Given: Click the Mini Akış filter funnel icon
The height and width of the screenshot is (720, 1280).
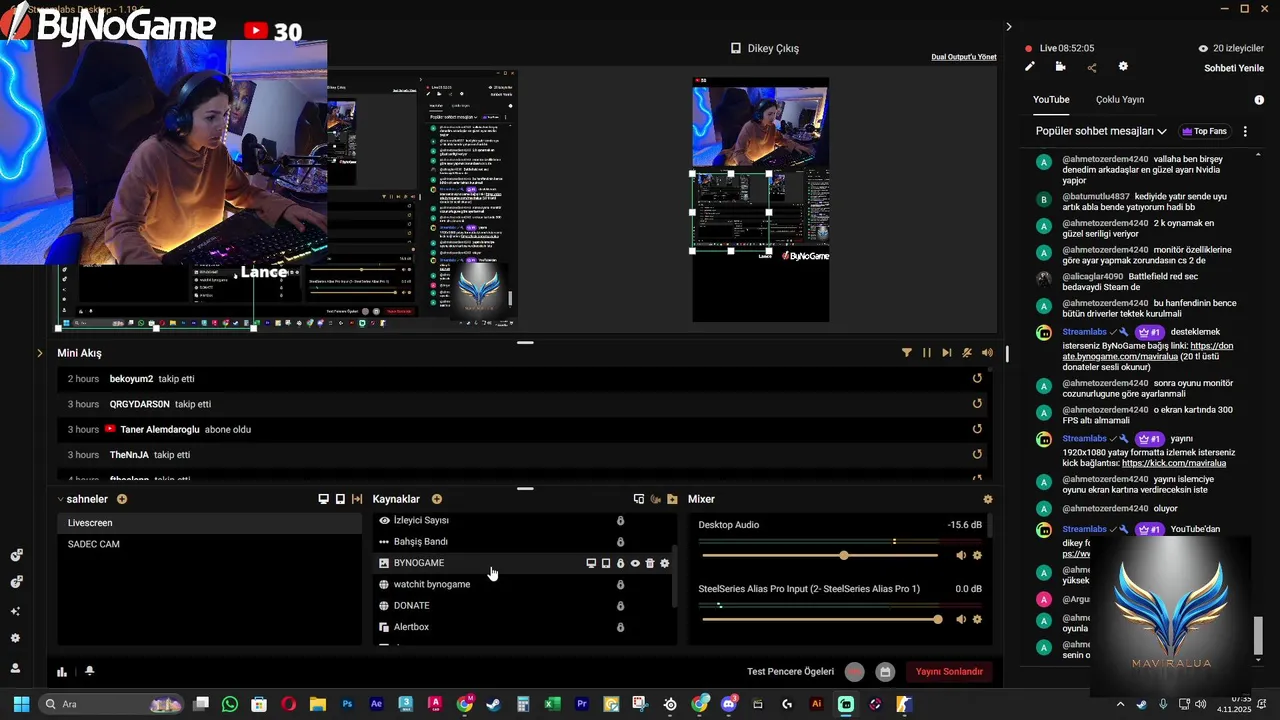Looking at the screenshot, I should [x=907, y=353].
